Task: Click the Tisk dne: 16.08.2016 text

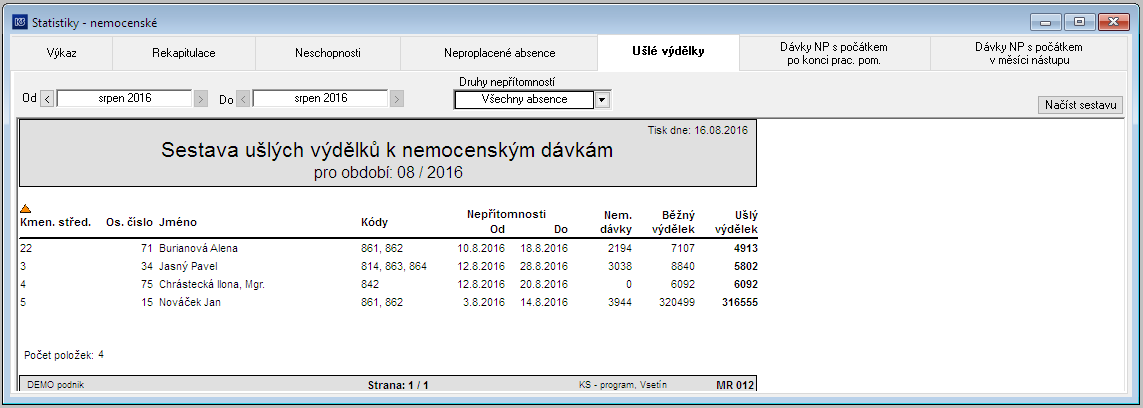Action: (698, 130)
